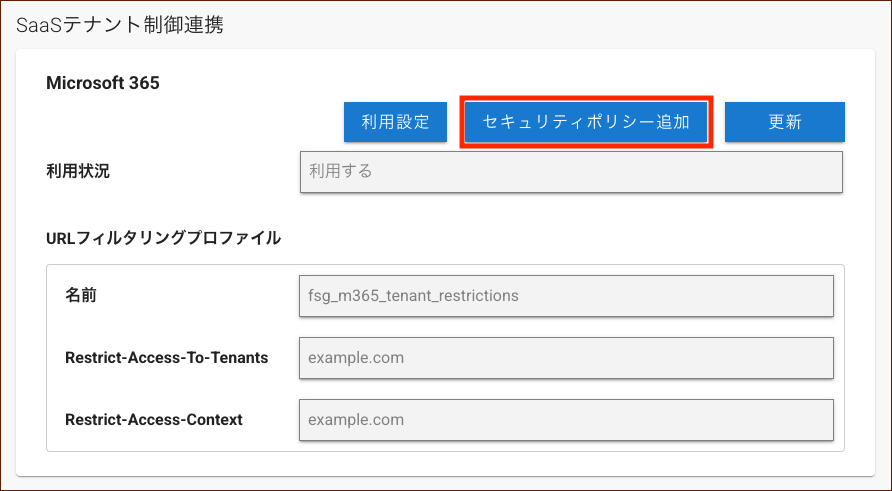The height and width of the screenshot is (491, 892).
Task: Click the 利用状況 label
Action: click(78, 171)
